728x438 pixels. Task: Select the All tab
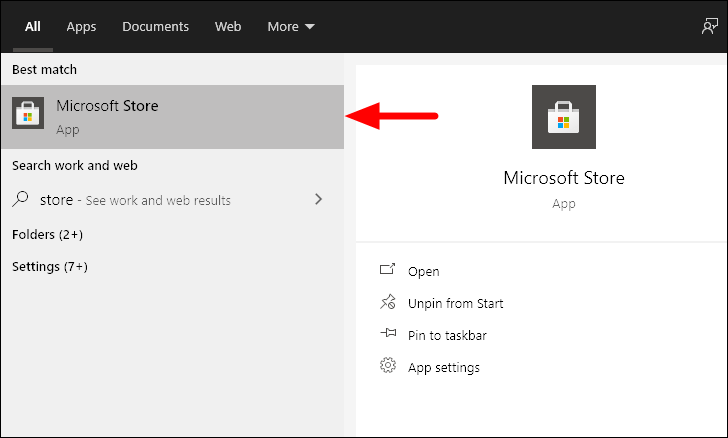coord(32,26)
